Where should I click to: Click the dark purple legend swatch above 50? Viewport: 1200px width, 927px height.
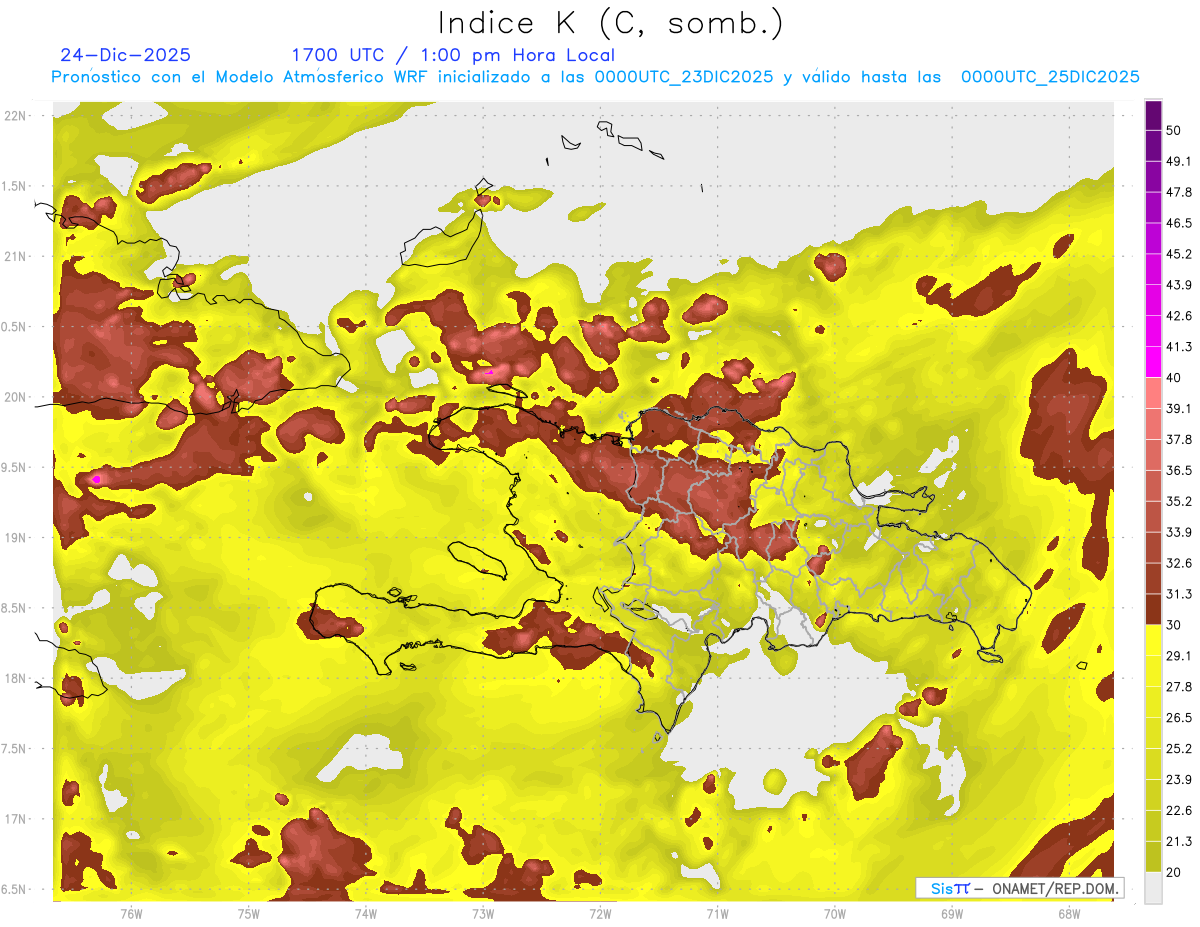[x=1153, y=115]
